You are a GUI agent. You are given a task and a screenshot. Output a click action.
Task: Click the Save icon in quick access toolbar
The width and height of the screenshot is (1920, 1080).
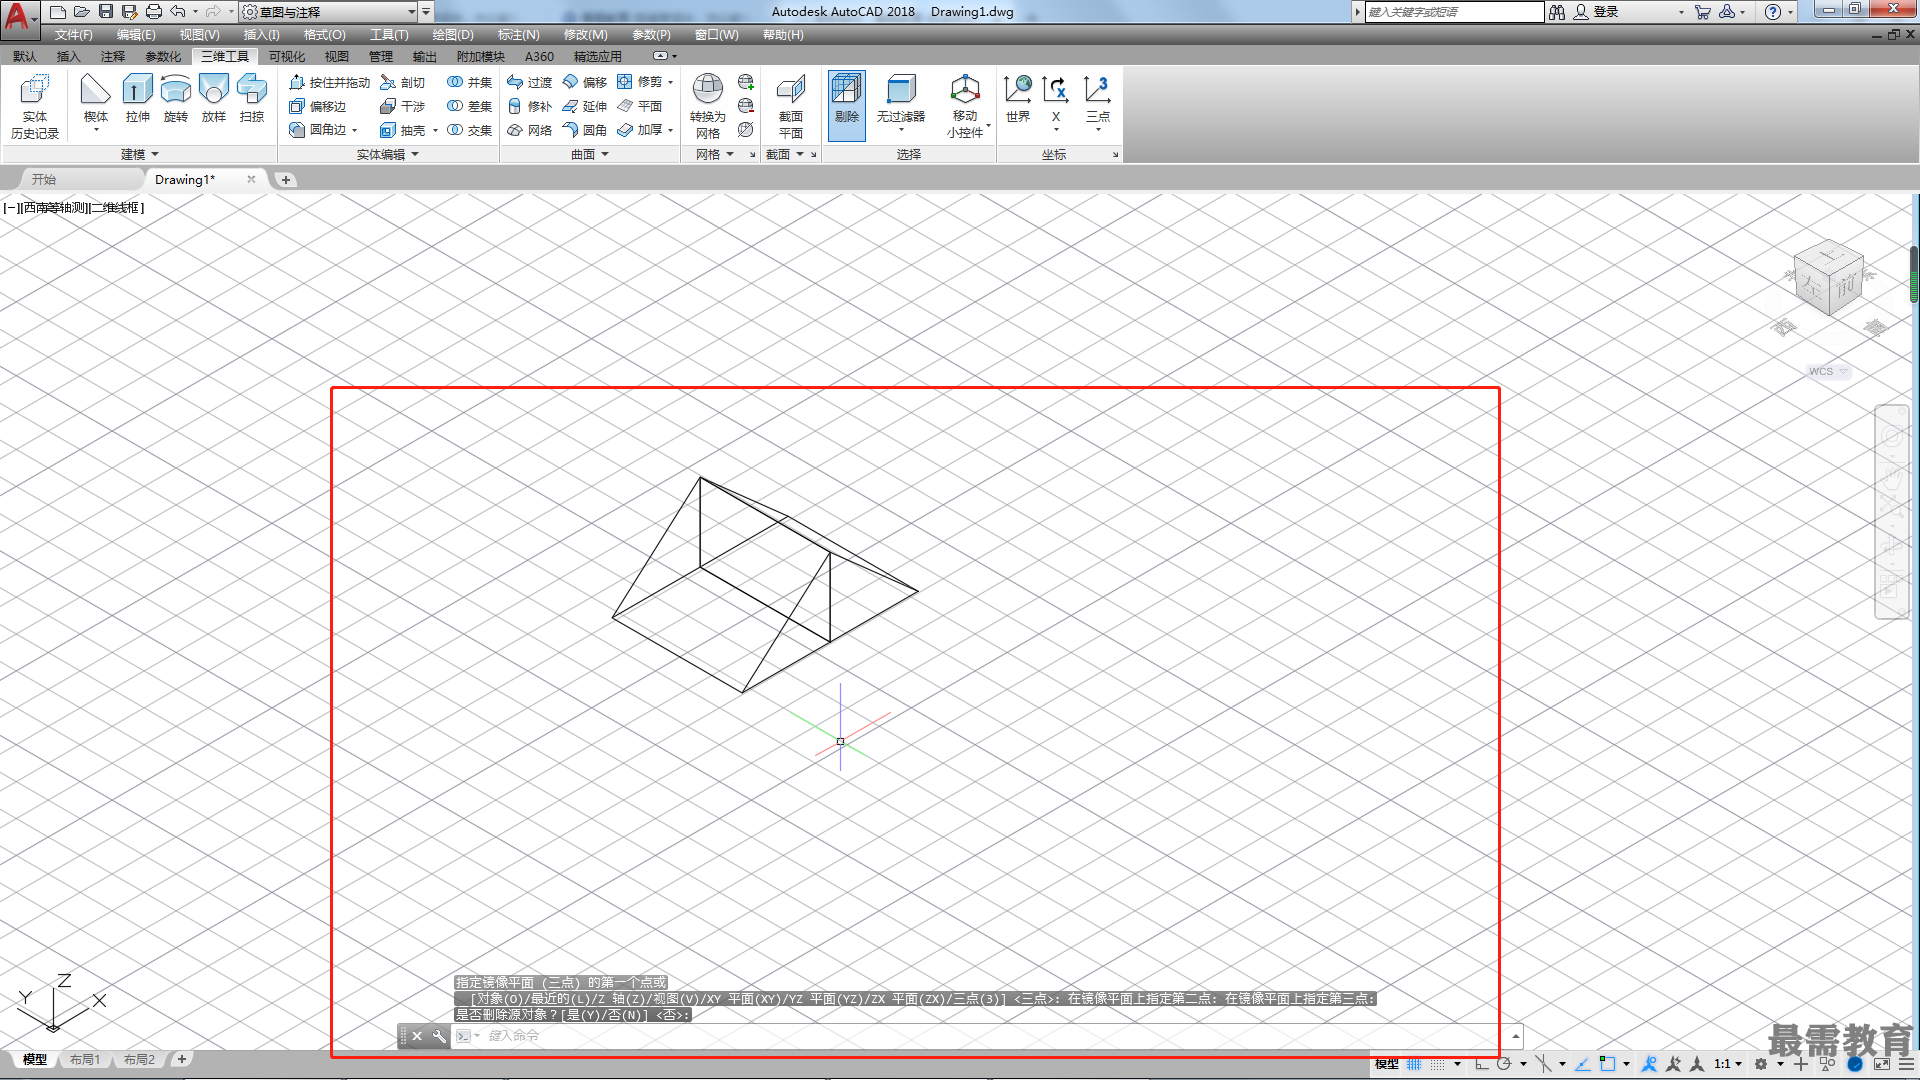pyautogui.click(x=106, y=12)
